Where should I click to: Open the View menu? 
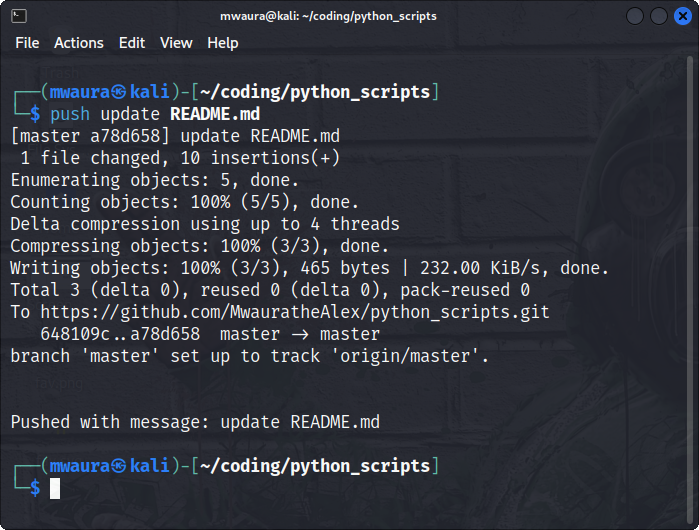(176, 43)
